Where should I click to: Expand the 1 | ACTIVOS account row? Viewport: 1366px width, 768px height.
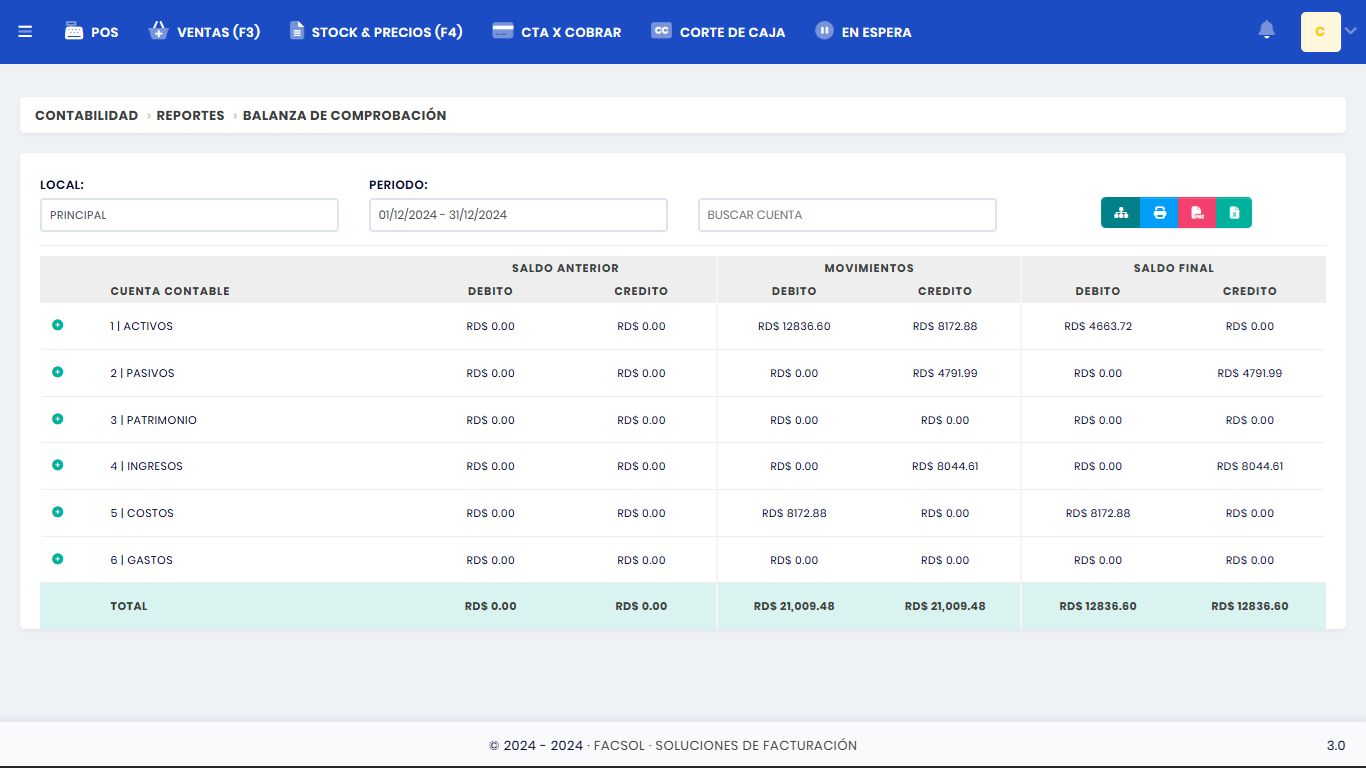[x=57, y=325]
